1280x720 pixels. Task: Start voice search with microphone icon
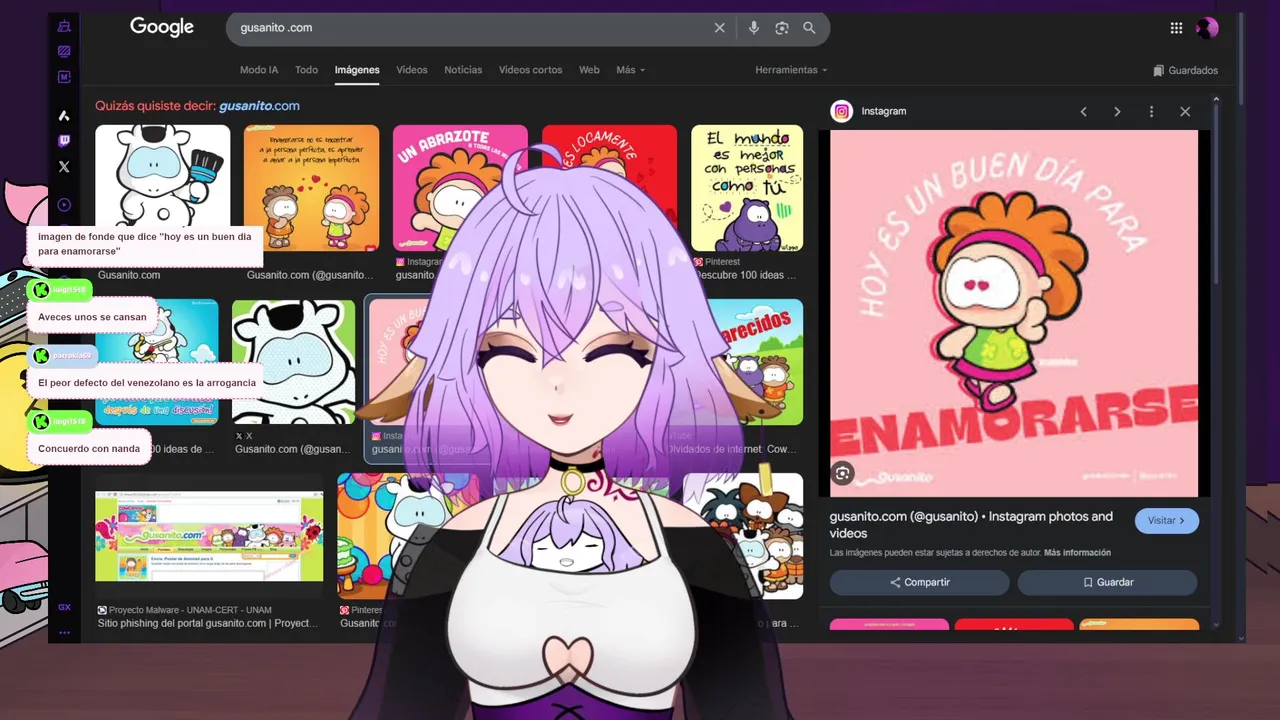[x=754, y=28]
